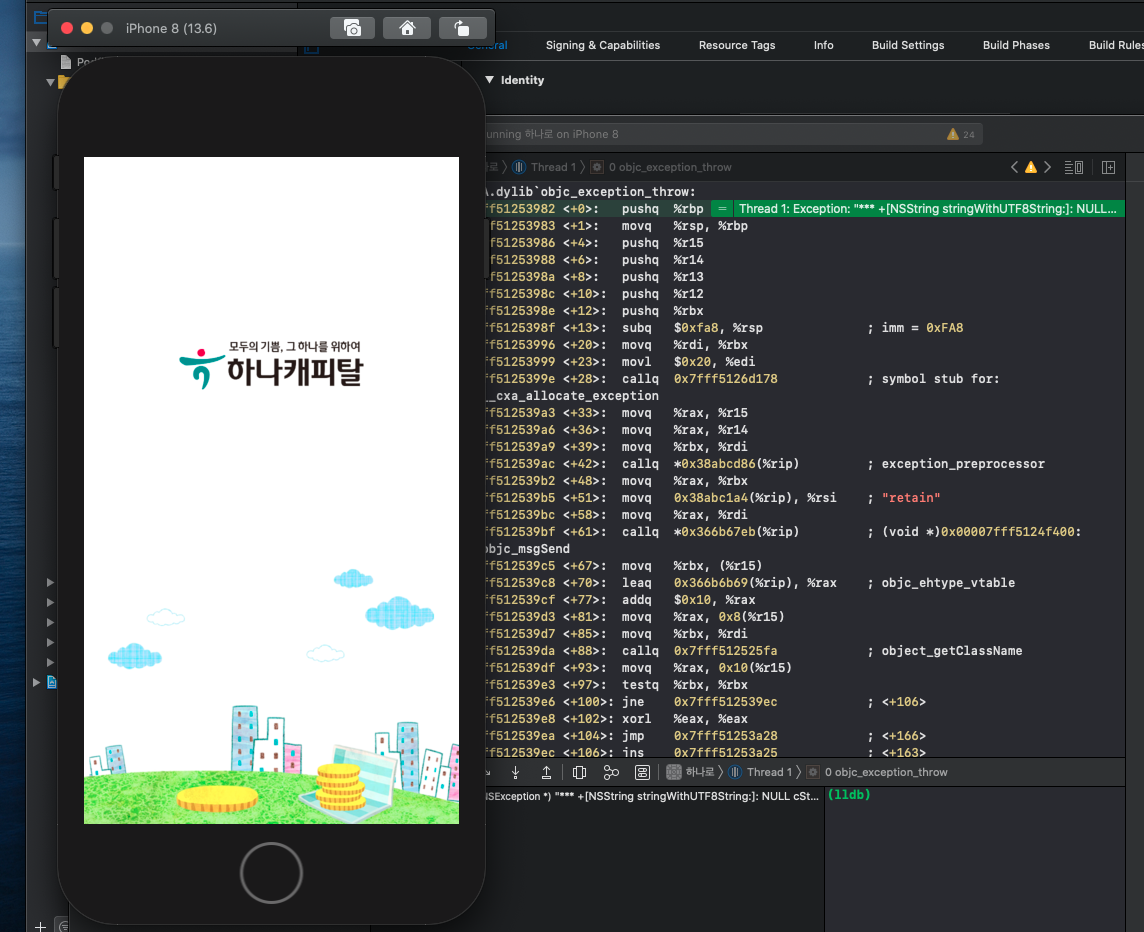
Task: Go to previous issue with left chevron
Action: (1015, 167)
